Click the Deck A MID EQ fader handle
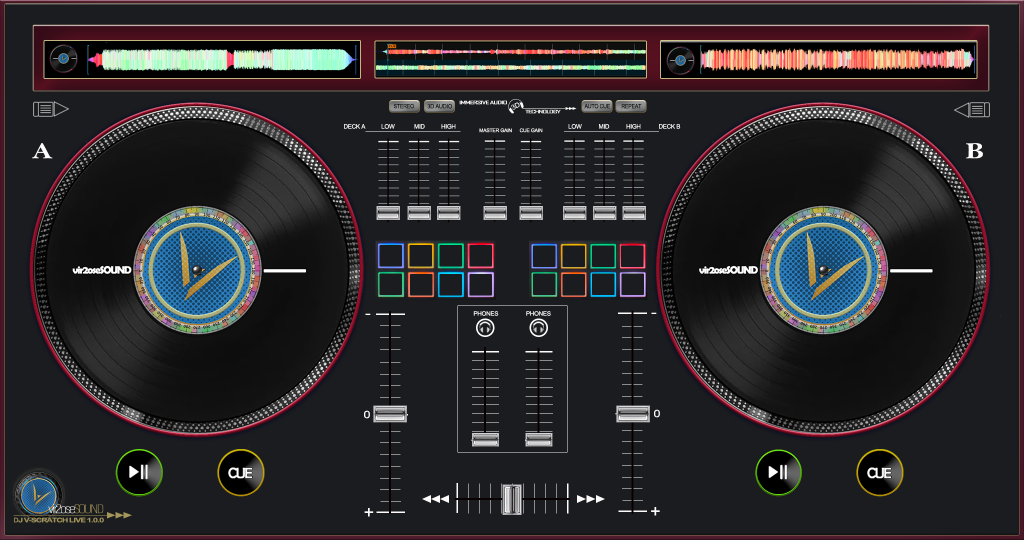The image size is (1024, 540). point(419,212)
